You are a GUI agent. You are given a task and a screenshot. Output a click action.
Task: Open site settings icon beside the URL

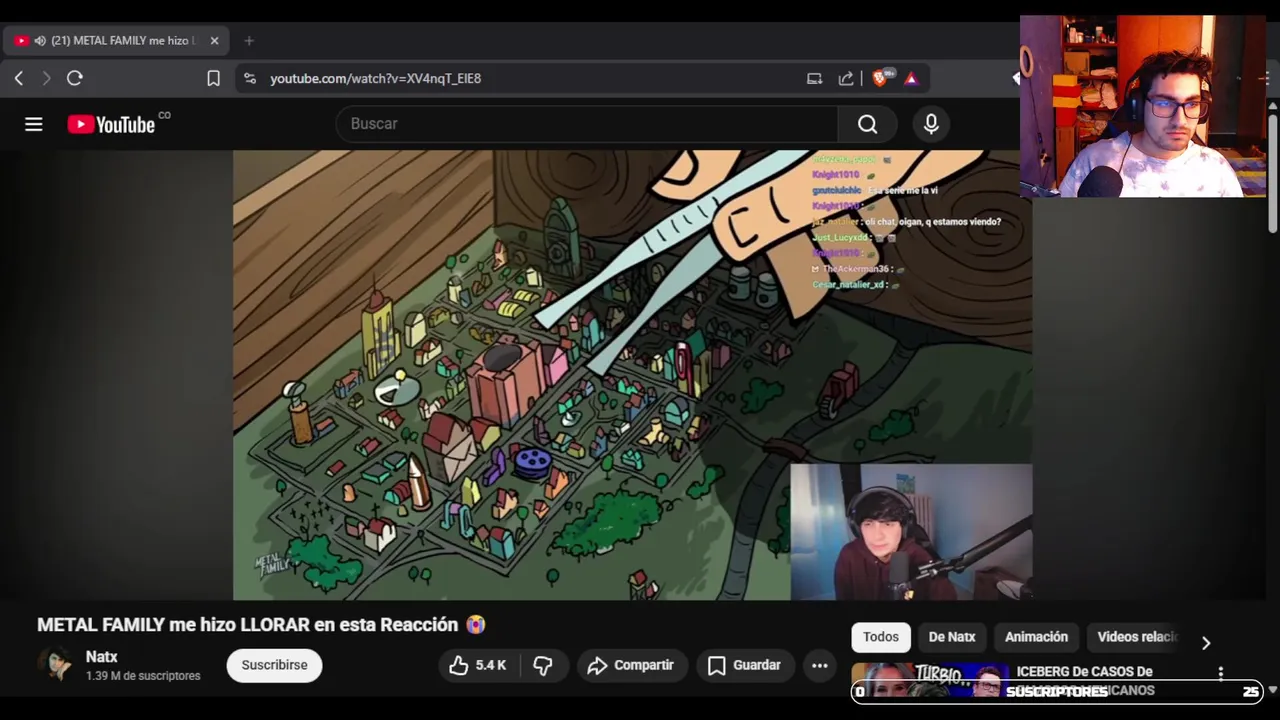250,78
